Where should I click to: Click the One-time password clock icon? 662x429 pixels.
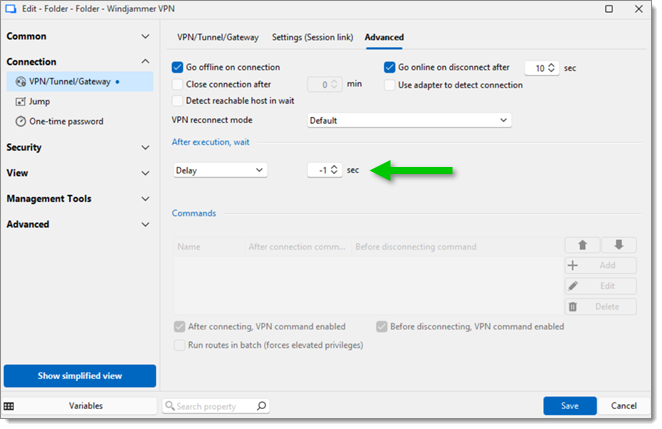[x=21, y=122]
